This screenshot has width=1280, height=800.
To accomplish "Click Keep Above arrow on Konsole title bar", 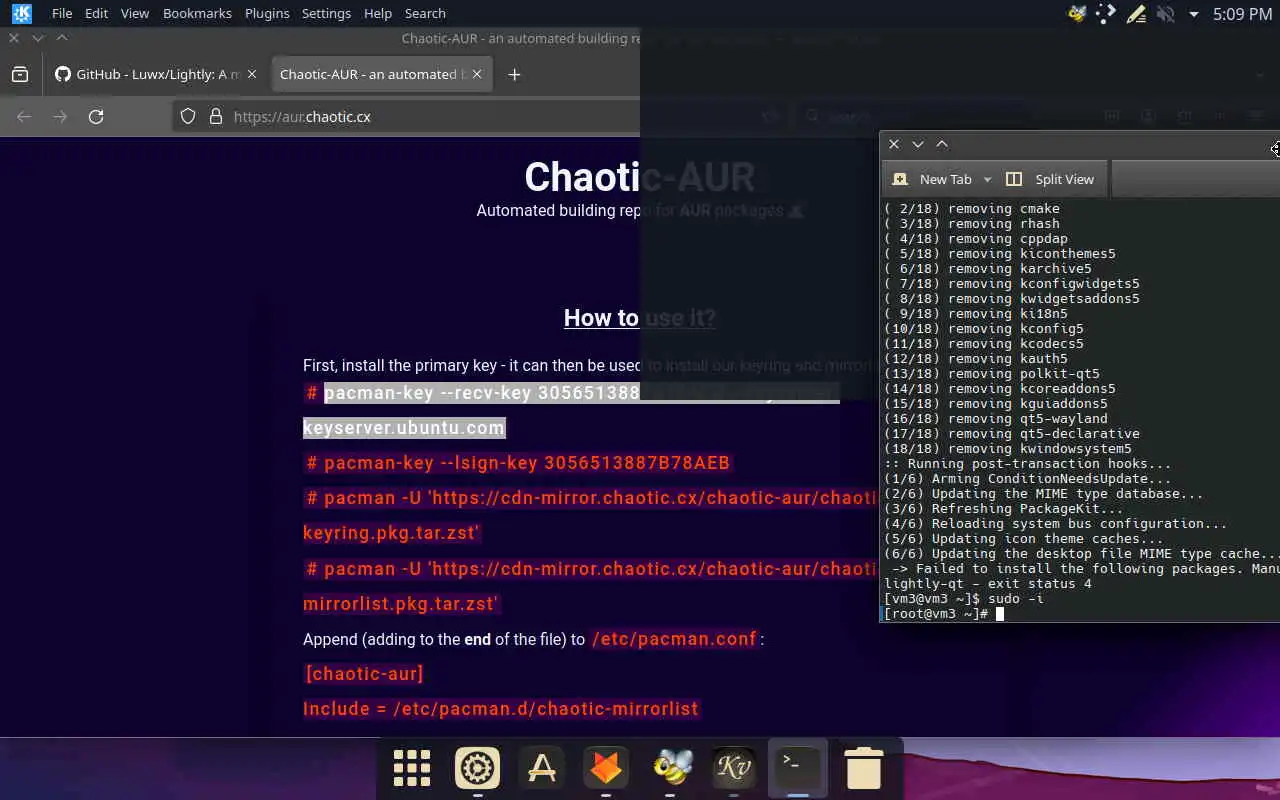I will [x=942, y=144].
